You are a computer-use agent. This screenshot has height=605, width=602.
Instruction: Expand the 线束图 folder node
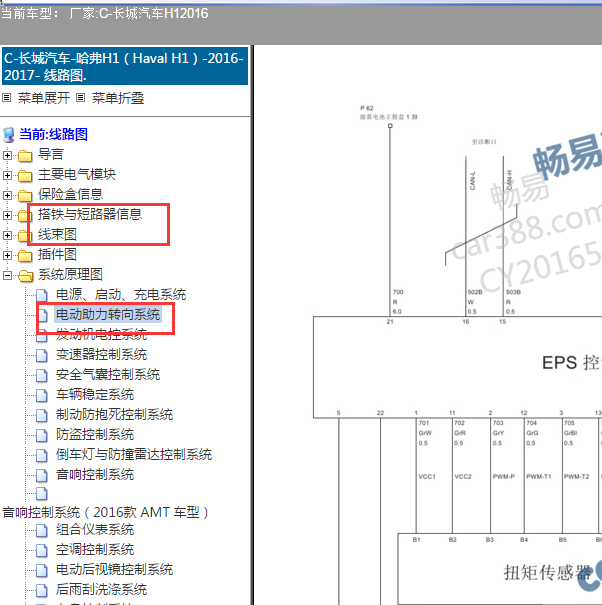(x=7, y=235)
